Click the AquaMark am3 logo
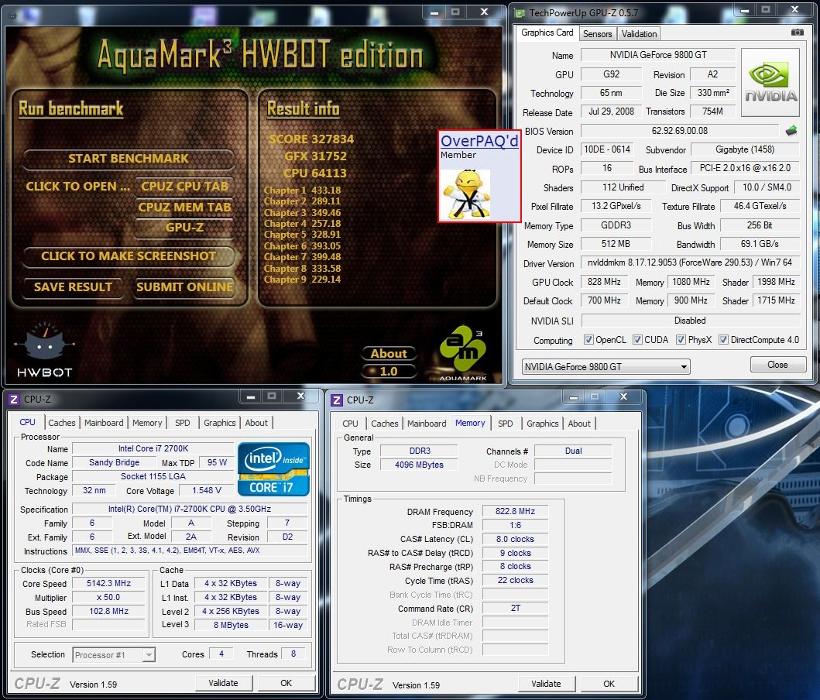 tap(463, 351)
